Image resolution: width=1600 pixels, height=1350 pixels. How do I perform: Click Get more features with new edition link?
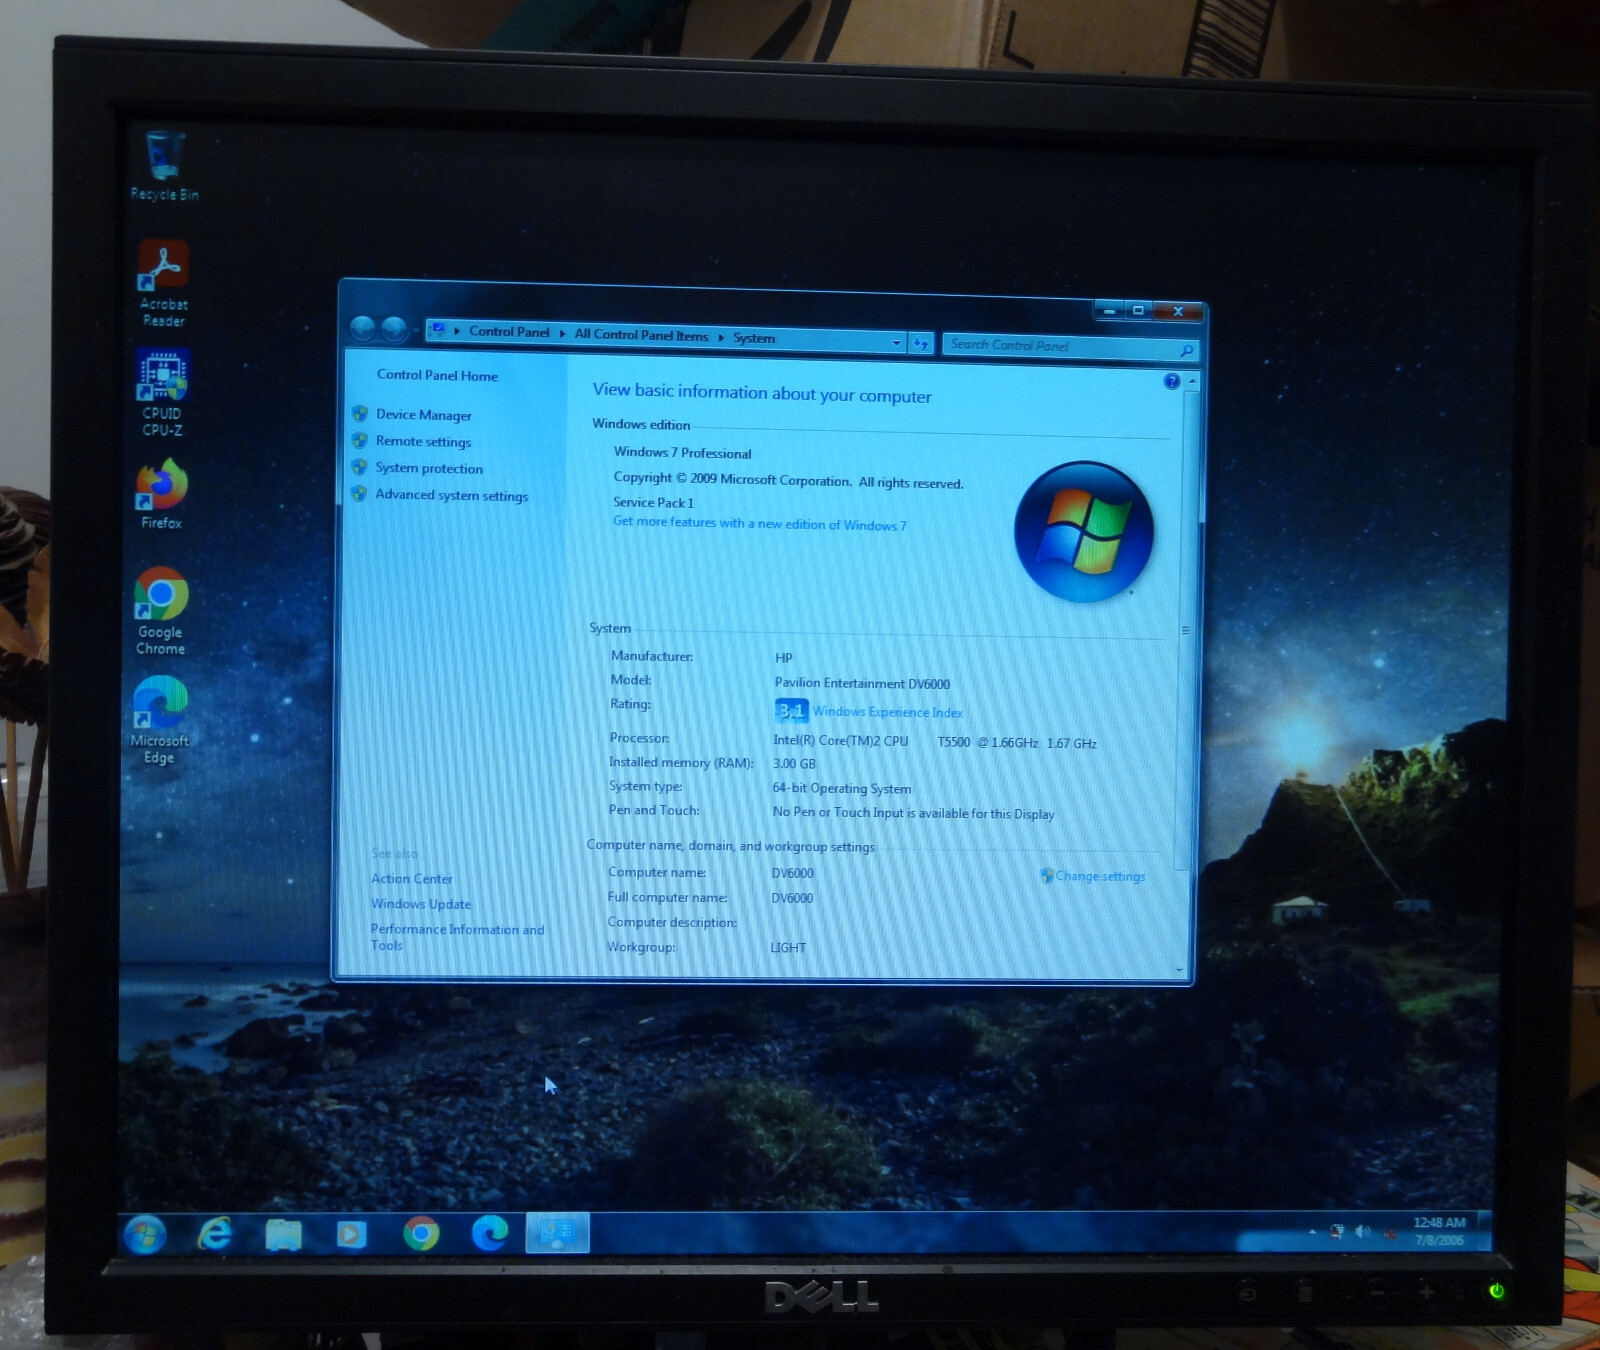[760, 523]
